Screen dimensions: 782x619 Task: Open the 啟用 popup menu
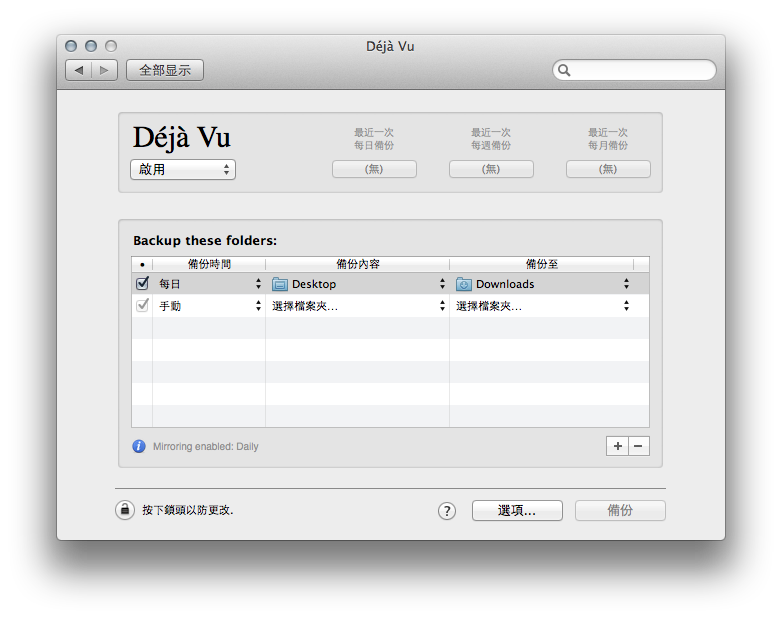click(183, 170)
